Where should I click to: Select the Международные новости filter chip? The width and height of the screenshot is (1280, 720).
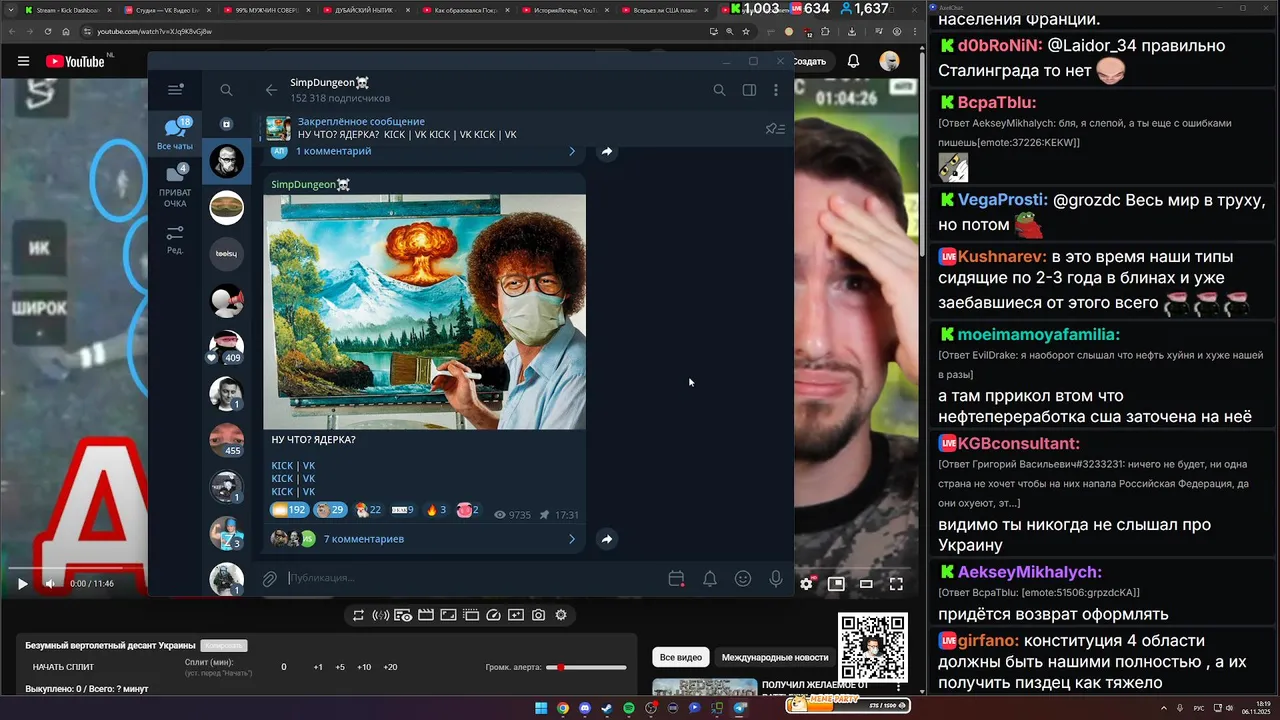click(x=775, y=657)
